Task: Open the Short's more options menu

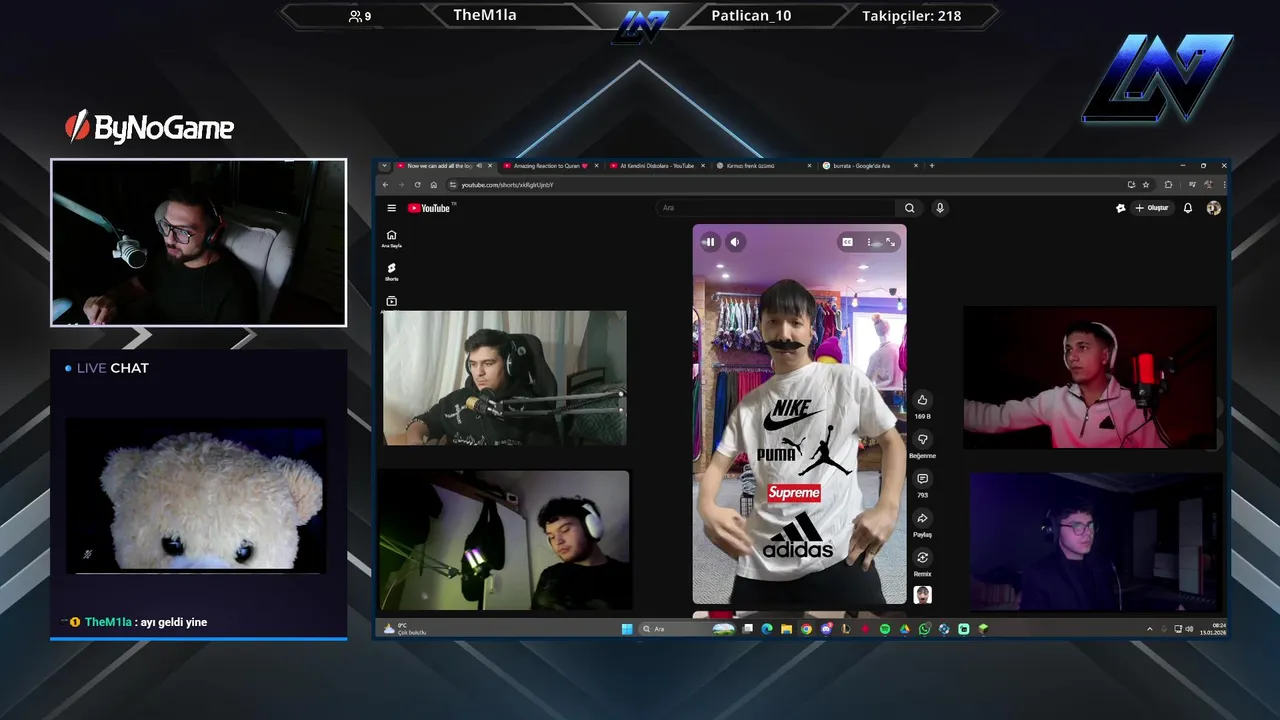Action: [x=869, y=242]
